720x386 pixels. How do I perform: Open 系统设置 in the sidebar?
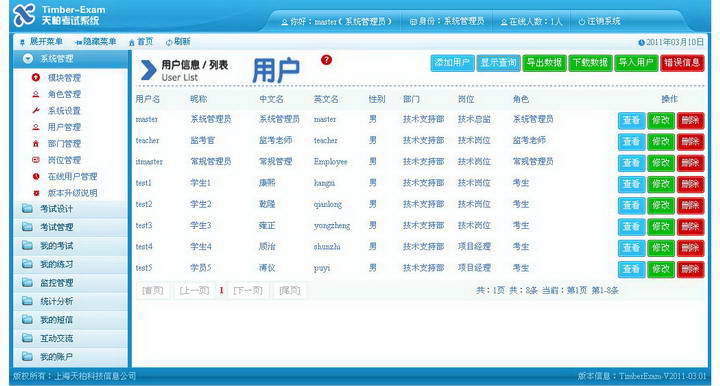click(64, 111)
